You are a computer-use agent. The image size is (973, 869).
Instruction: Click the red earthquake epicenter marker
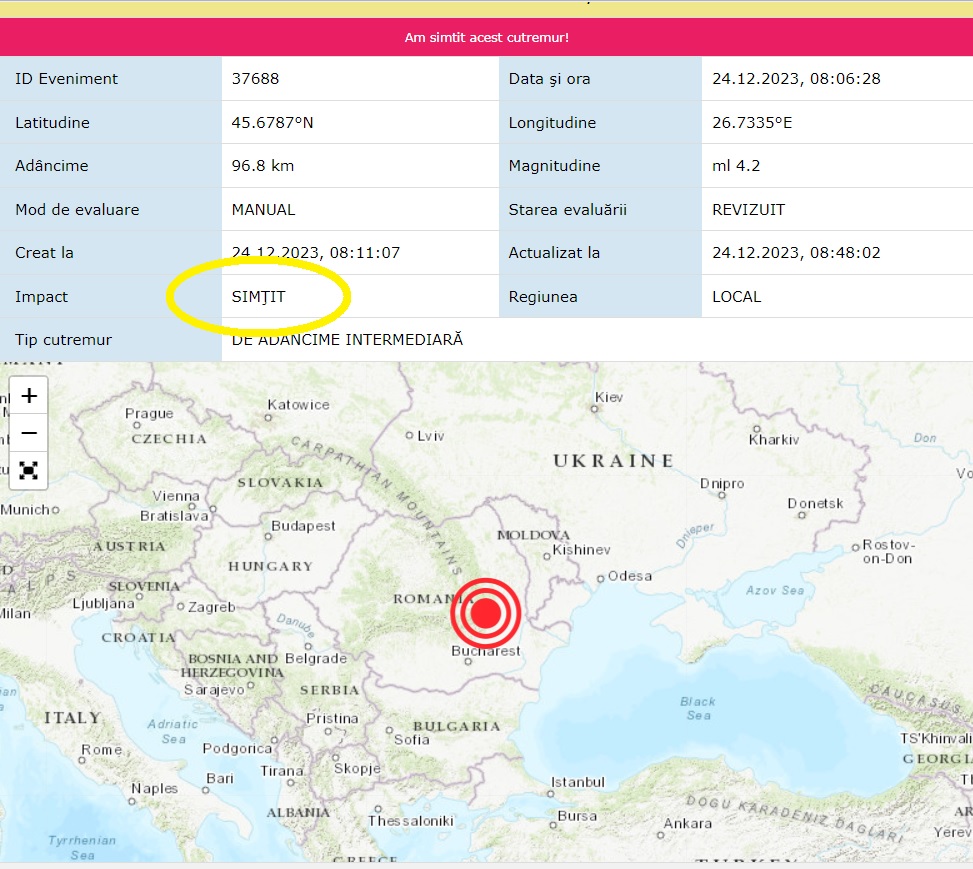coord(485,614)
